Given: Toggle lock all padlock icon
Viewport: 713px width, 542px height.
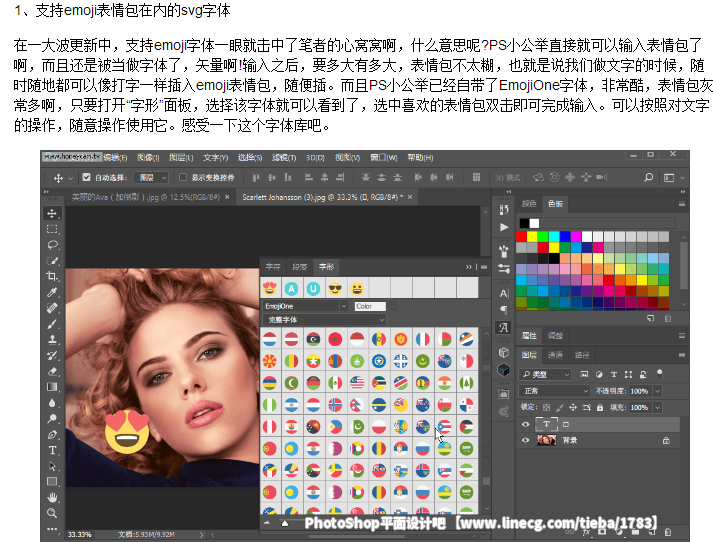Looking at the screenshot, I should point(600,407).
